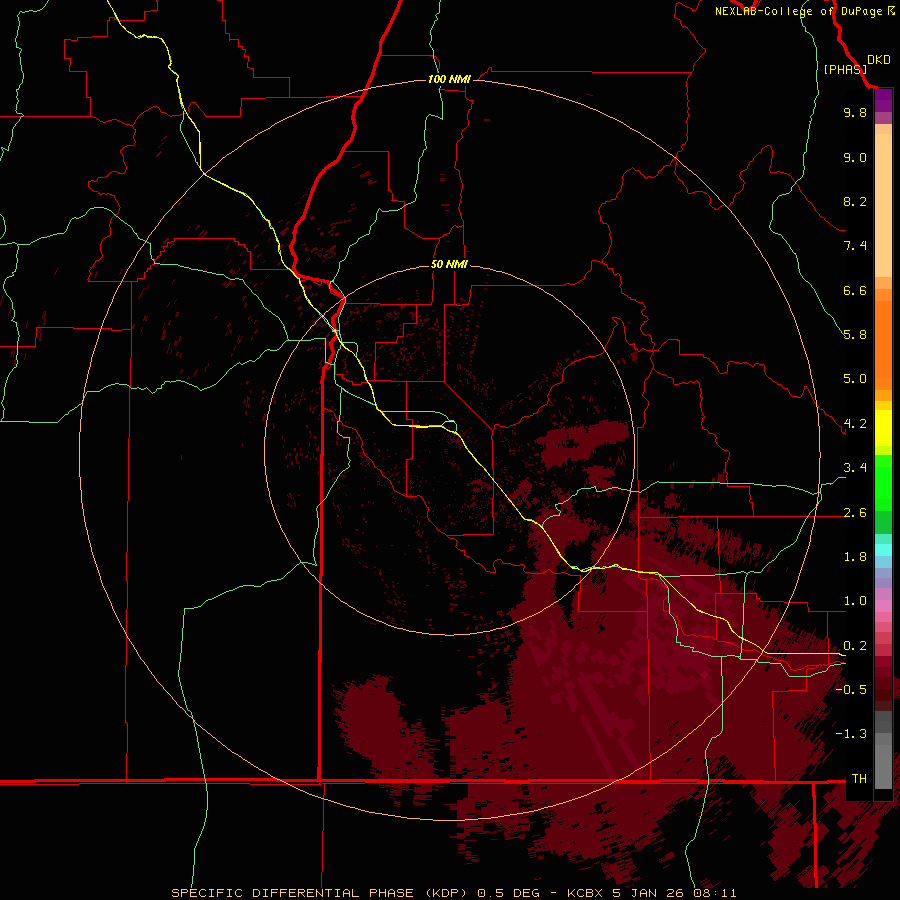The height and width of the screenshot is (900, 900).
Task: Click the 7.4 value on the scale
Action: pos(855,246)
